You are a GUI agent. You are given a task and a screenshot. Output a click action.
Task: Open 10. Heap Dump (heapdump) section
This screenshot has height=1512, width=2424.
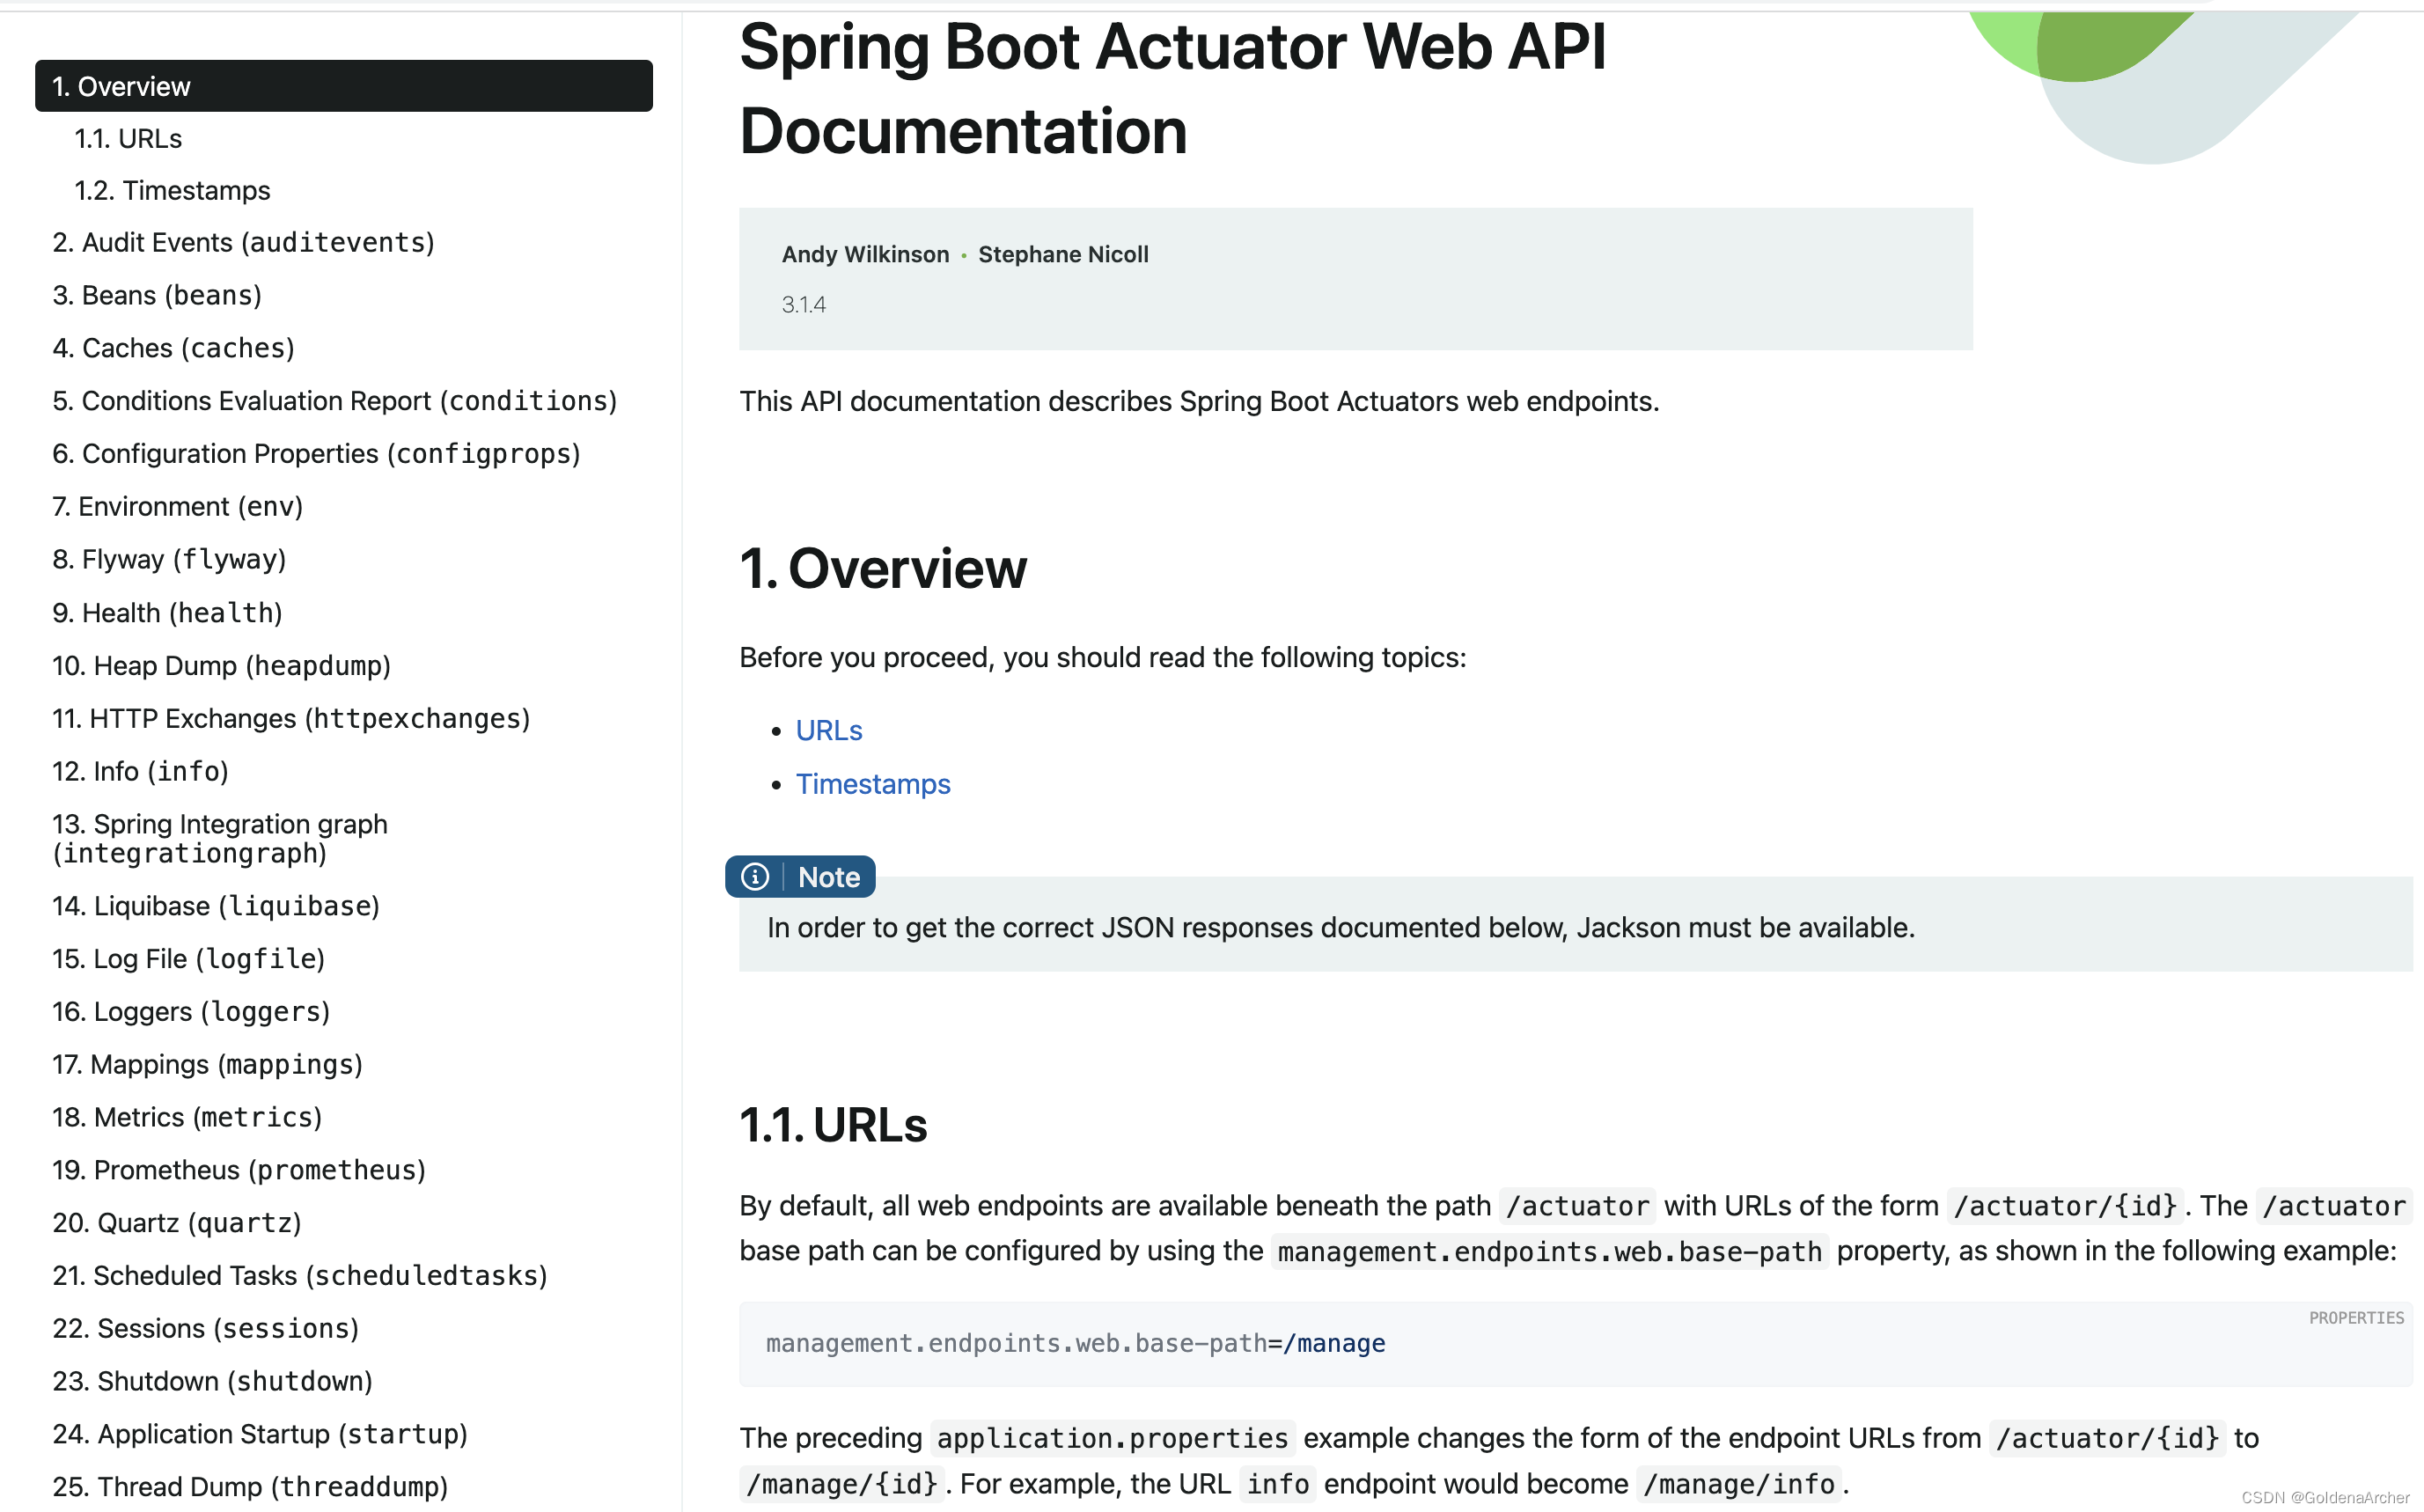(x=221, y=665)
